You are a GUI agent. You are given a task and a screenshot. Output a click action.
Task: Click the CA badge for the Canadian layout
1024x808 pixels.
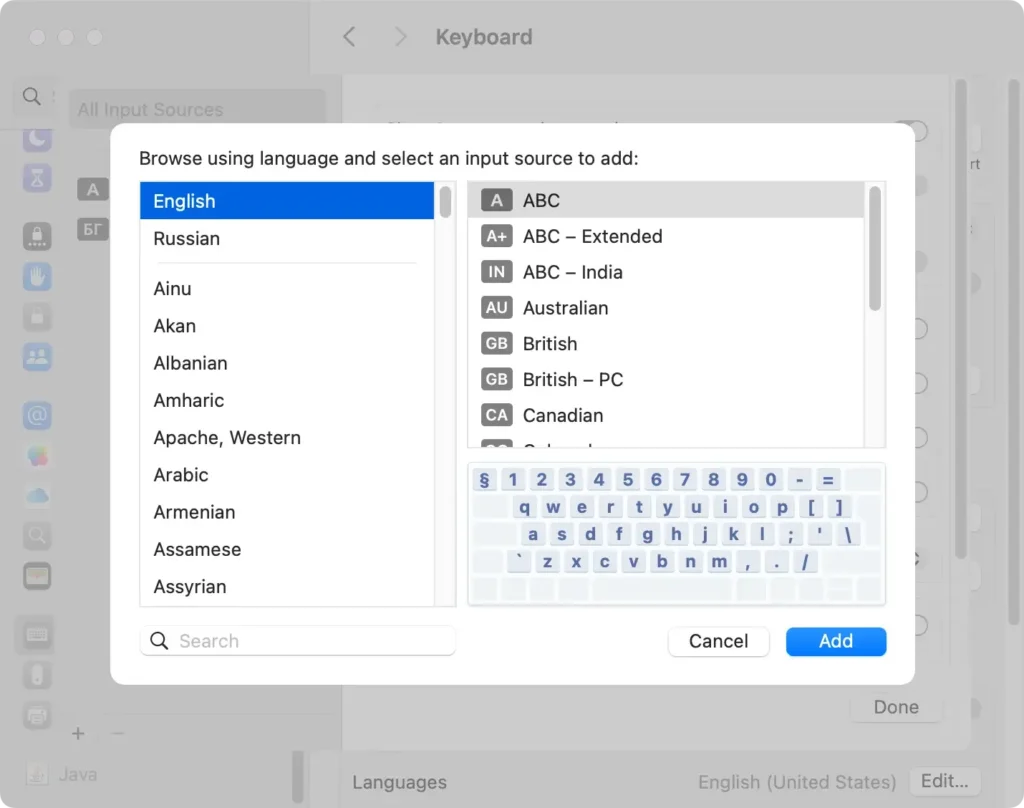(496, 415)
